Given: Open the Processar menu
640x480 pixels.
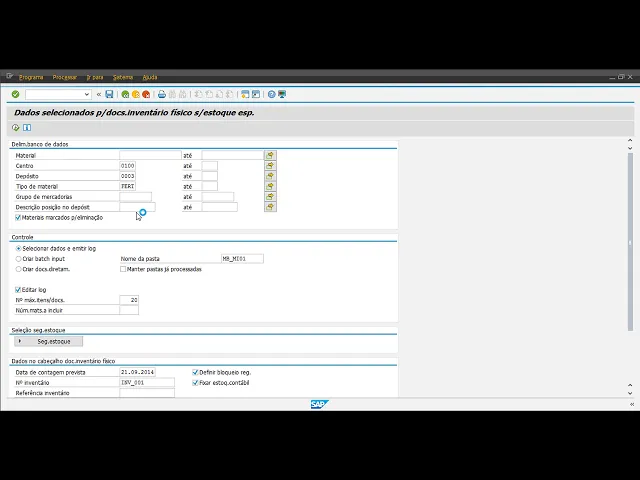Looking at the screenshot, I should 64,77.
